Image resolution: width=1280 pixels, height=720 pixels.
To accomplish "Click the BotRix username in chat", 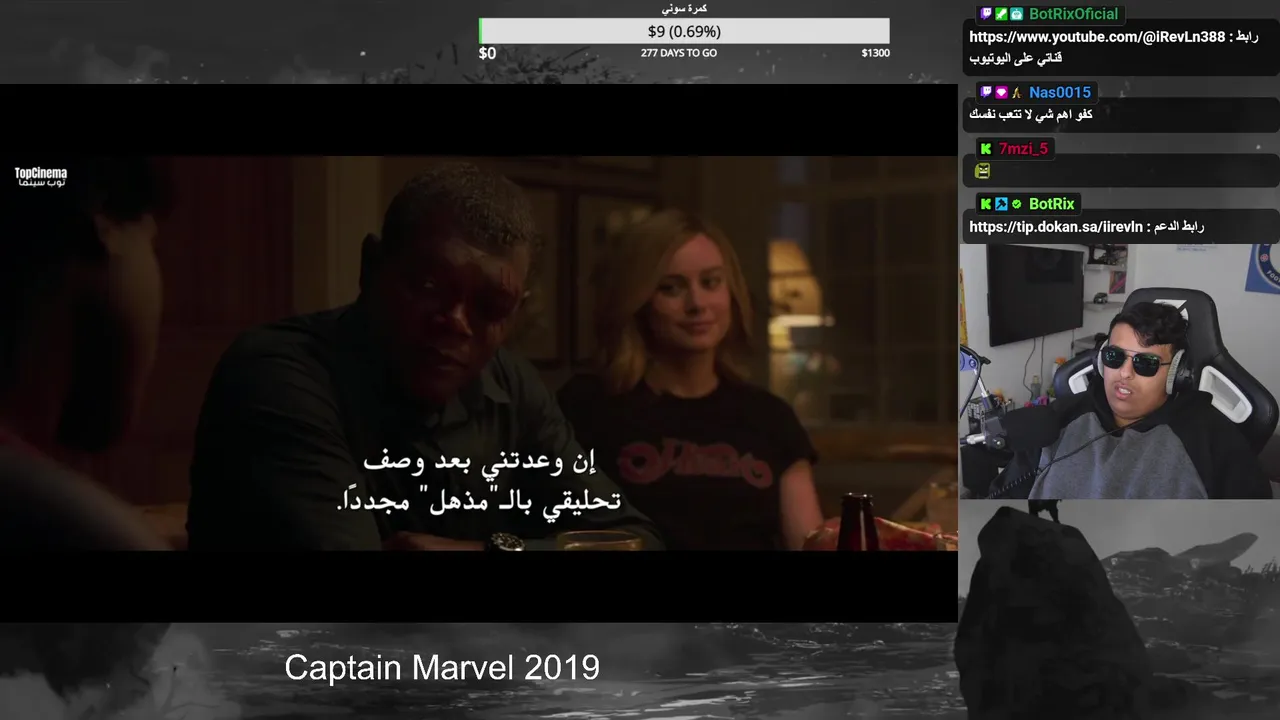I will 1052,204.
